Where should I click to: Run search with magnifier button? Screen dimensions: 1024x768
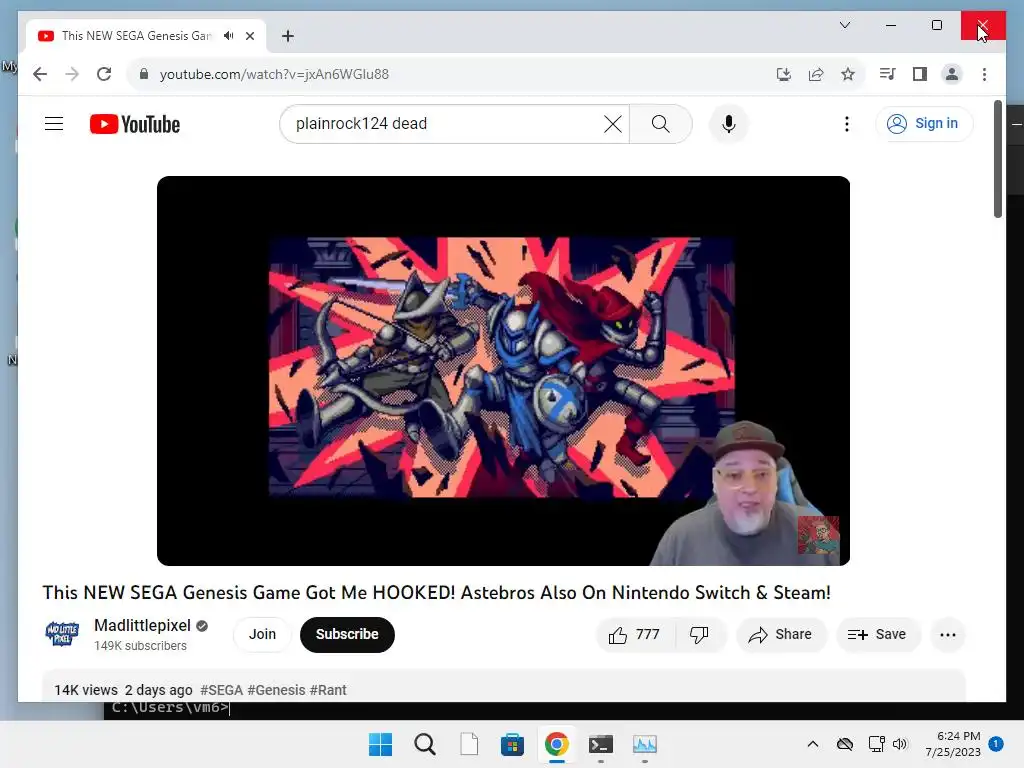(x=660, y=123)
